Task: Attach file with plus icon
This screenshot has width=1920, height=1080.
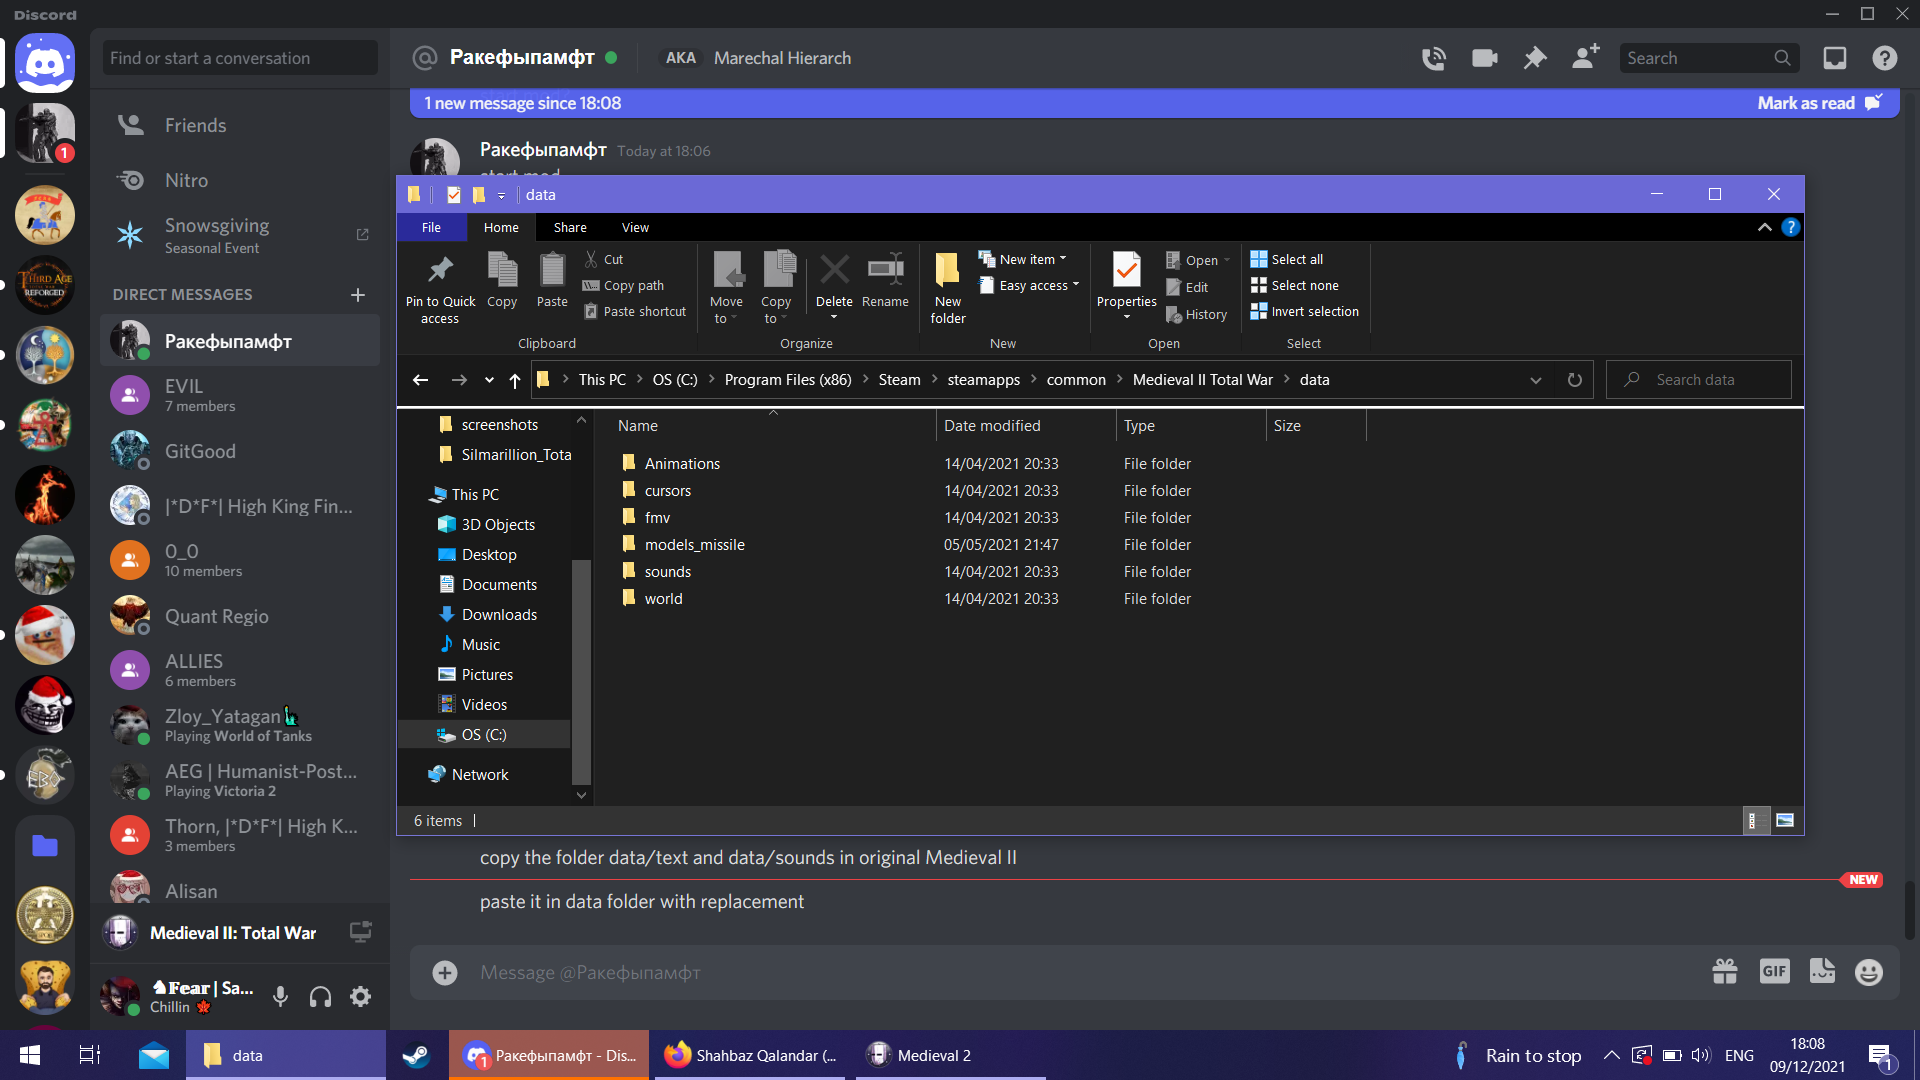Action: tap(445, 972)
